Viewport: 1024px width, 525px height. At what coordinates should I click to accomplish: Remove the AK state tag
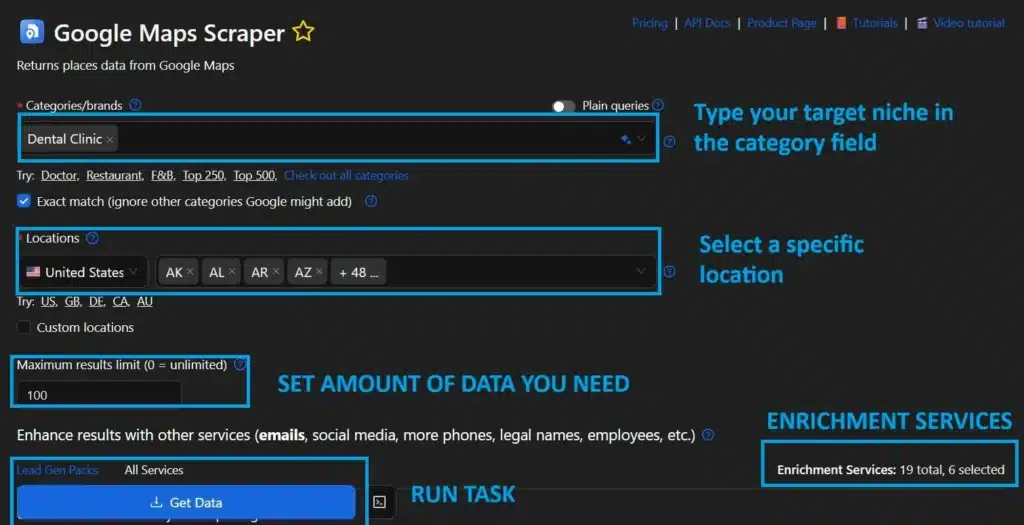coord(189,272)
